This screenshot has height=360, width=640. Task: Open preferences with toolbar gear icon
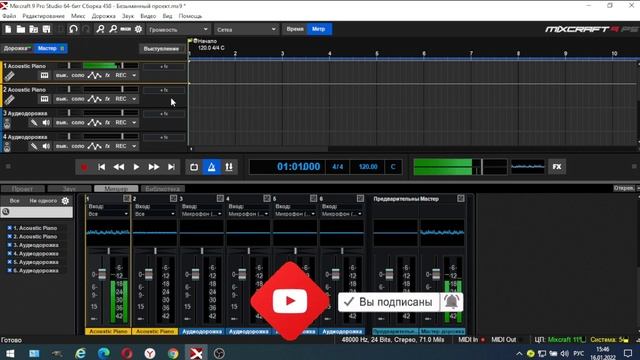(x=139, y=29)
